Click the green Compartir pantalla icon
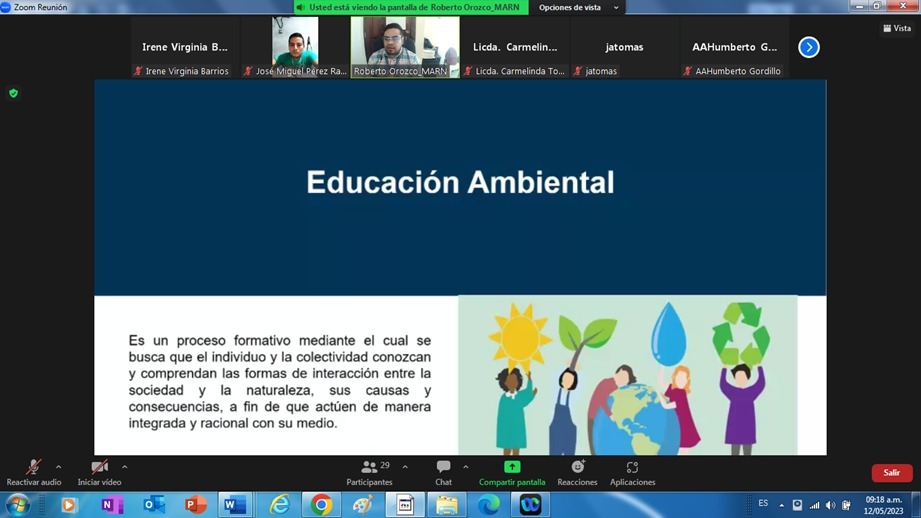This screenshot has height=518, width=921. [512, 467]
